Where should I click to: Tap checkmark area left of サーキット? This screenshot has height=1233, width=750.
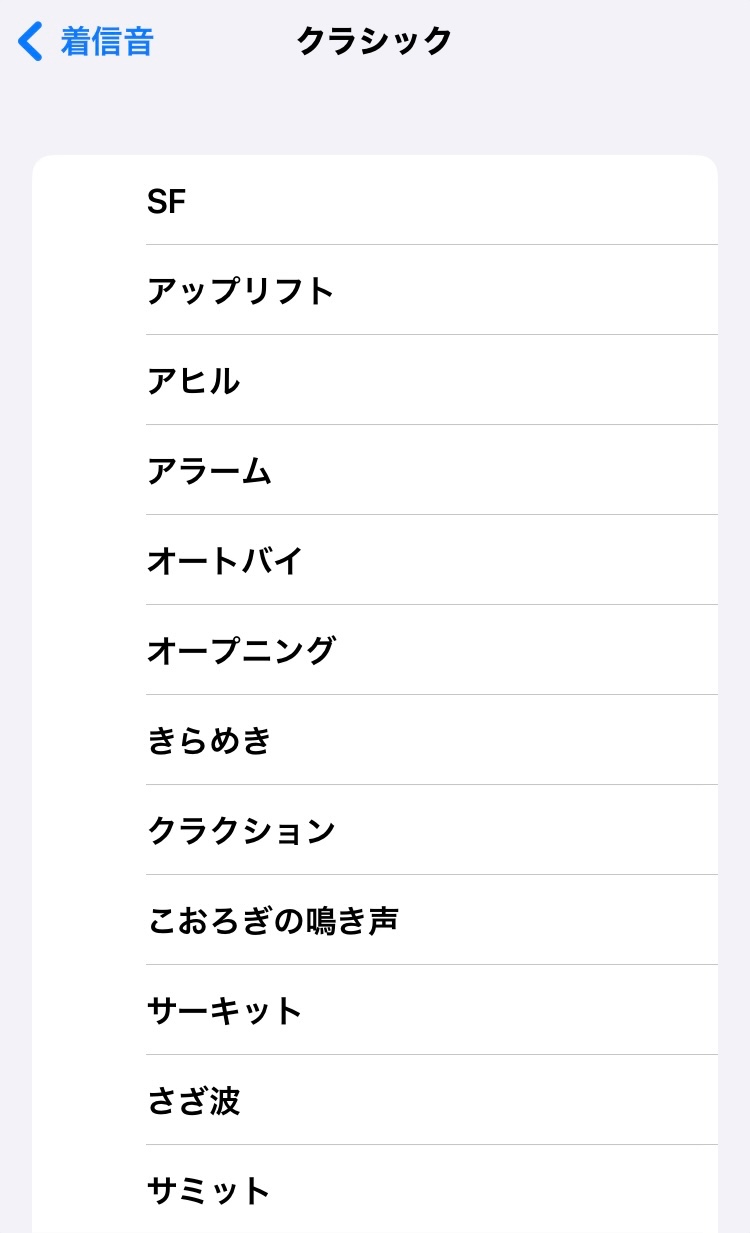(90, 1011)
